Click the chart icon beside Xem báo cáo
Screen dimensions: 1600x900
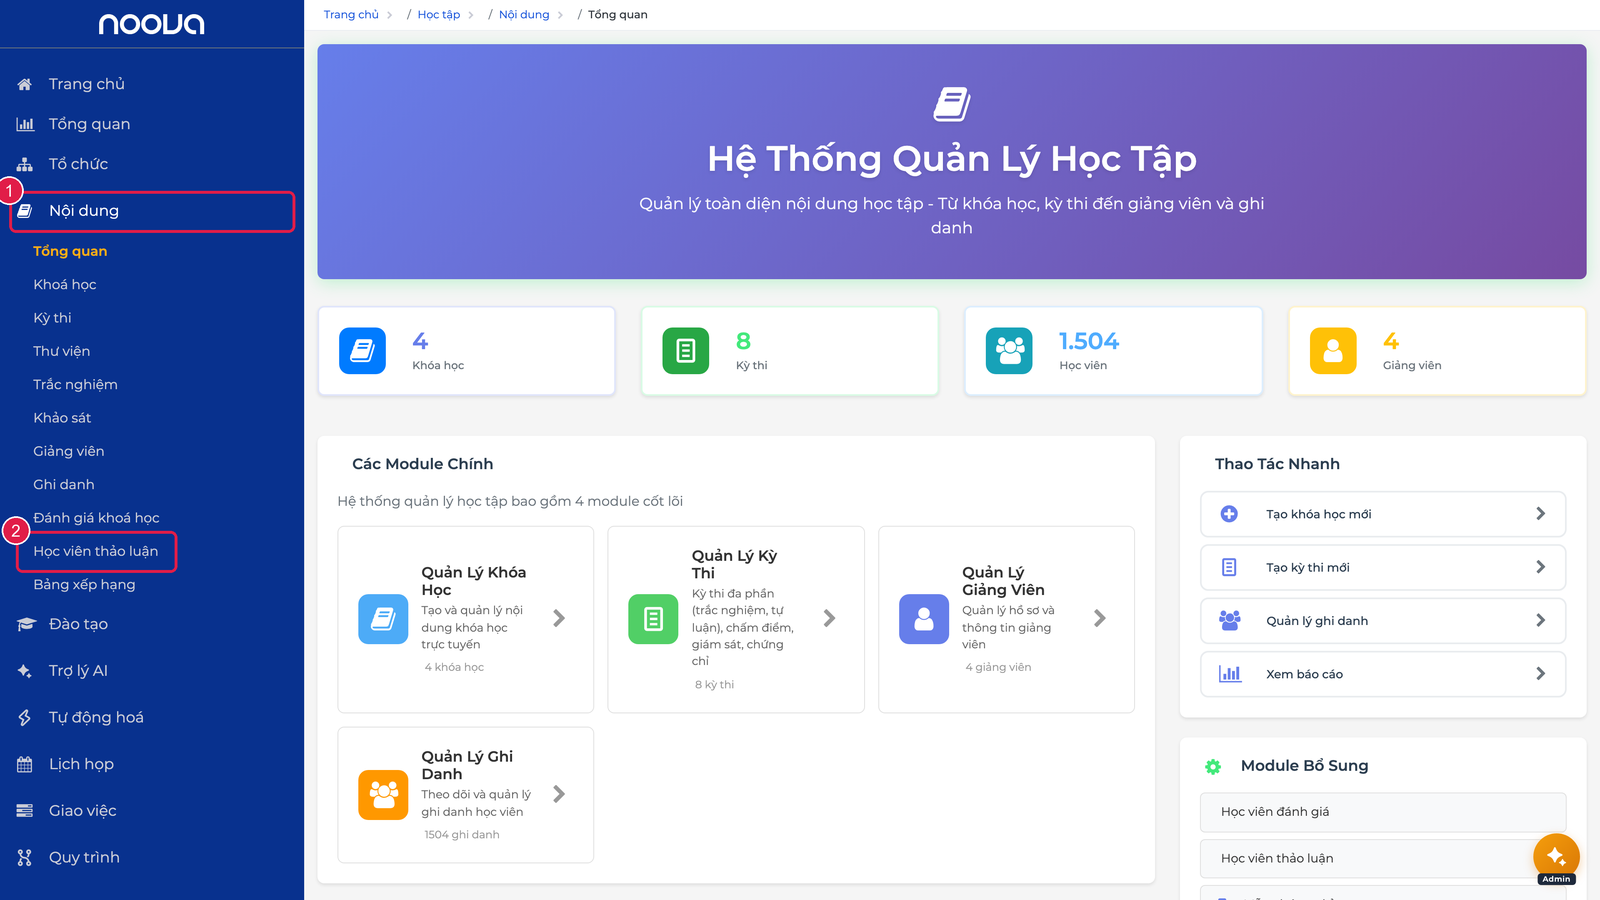click(x=1229, y=674)
